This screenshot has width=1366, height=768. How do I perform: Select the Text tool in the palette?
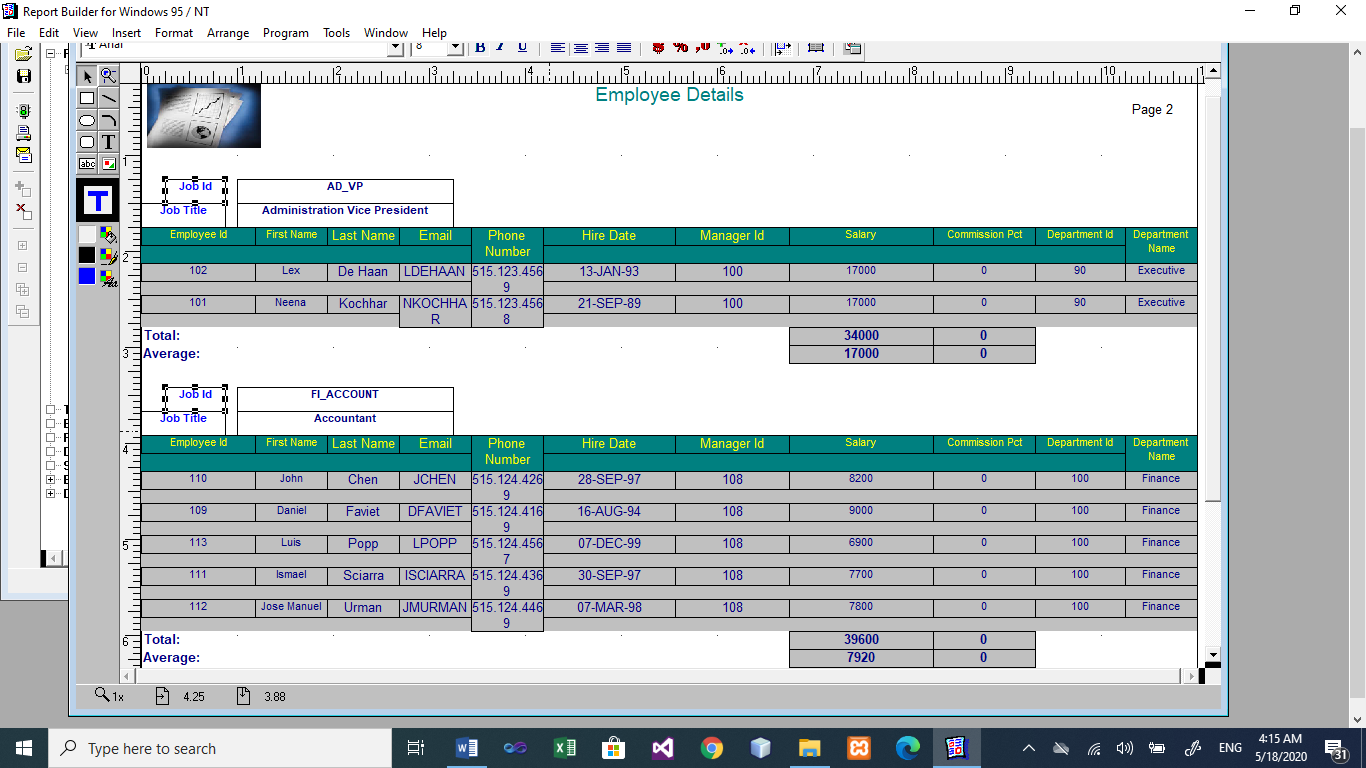click(x=107, y=142)
